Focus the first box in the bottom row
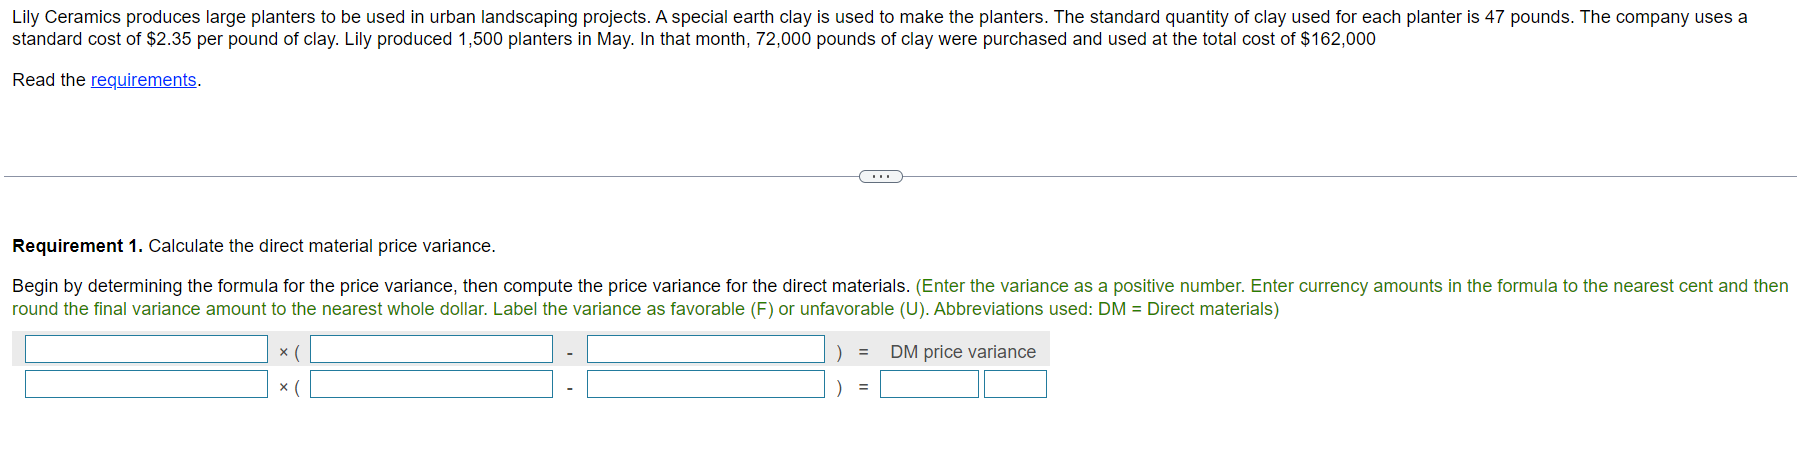 [x=146, y=384]
